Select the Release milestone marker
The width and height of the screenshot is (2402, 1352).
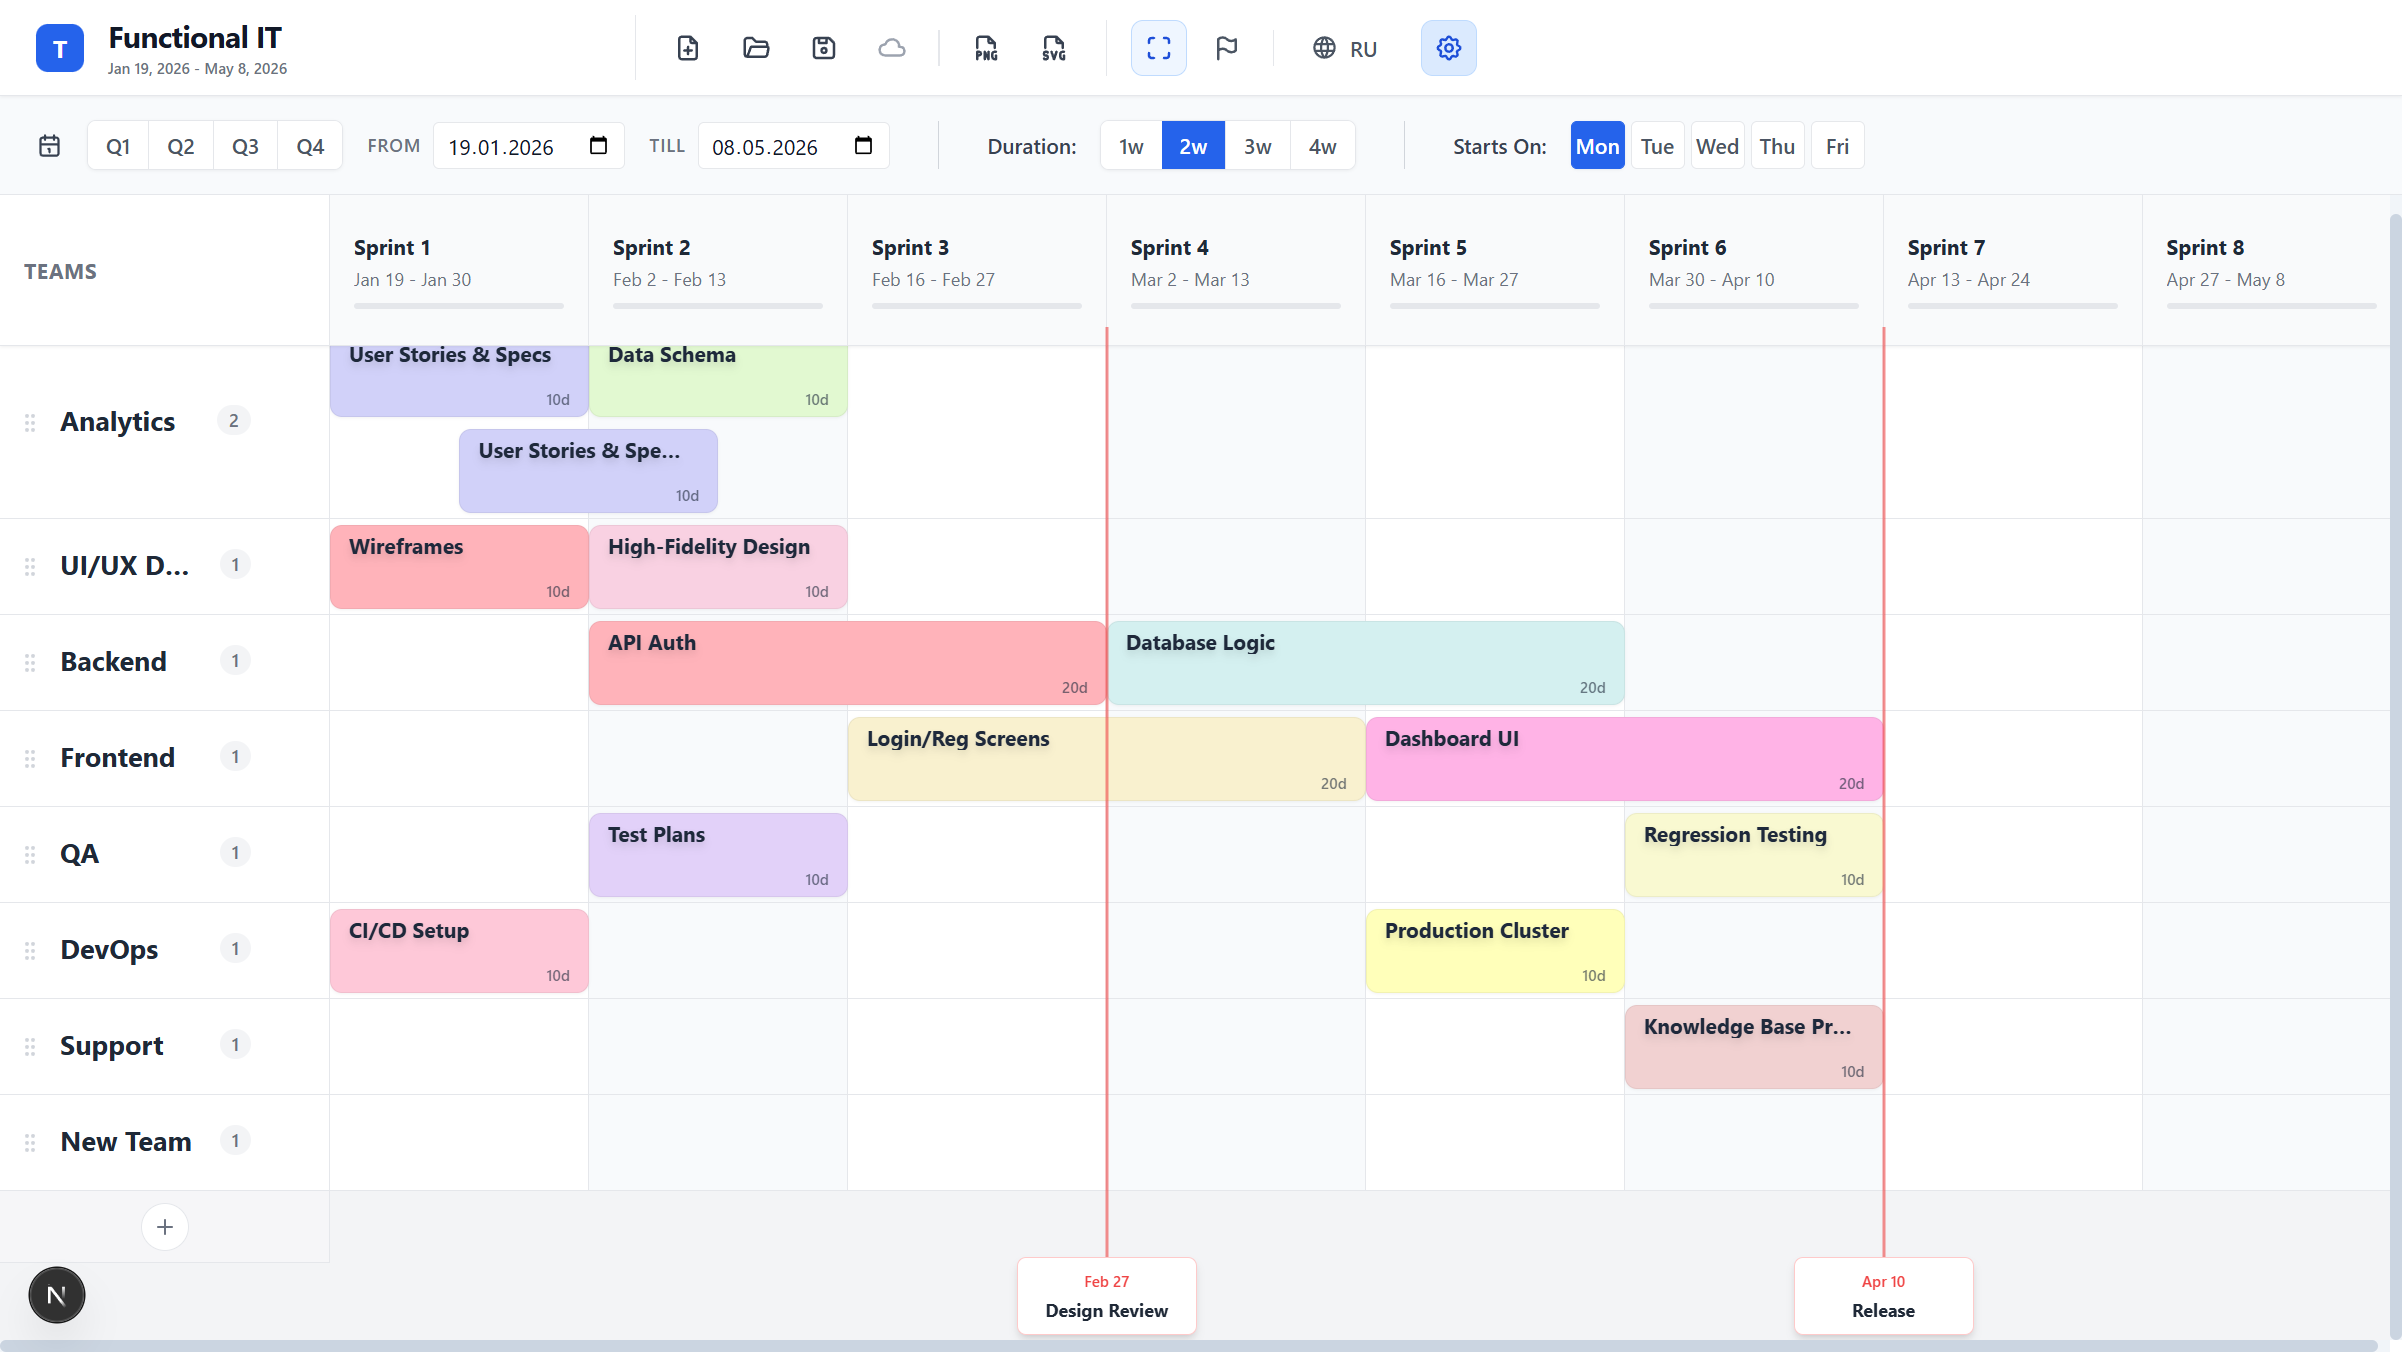[1884, 1296]
